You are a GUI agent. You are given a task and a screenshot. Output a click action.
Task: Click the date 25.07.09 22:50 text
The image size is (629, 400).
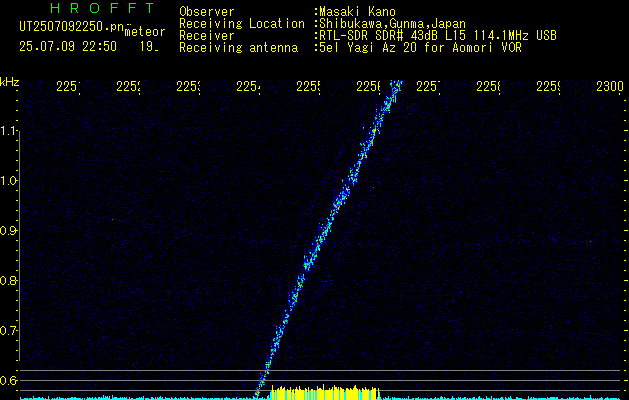tap(68, 46)
